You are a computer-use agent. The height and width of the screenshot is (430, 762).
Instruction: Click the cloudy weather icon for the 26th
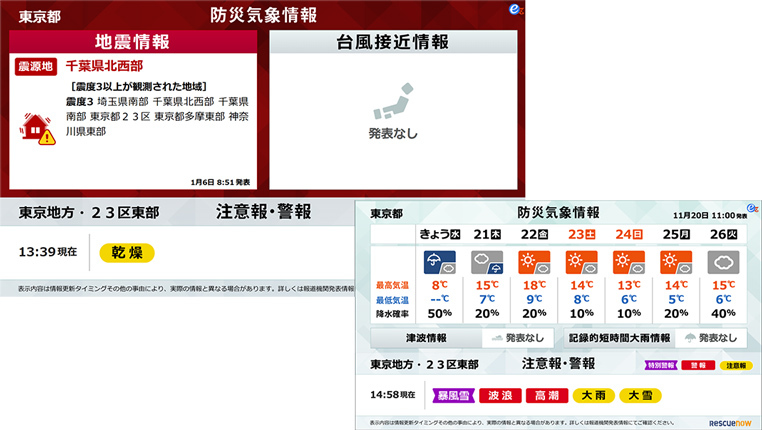click(723, 262)
